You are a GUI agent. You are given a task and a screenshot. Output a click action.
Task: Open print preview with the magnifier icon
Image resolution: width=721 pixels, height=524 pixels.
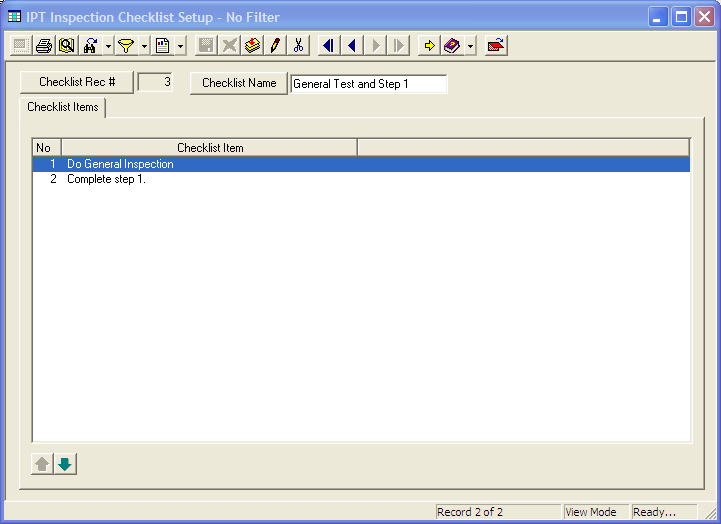67,46
